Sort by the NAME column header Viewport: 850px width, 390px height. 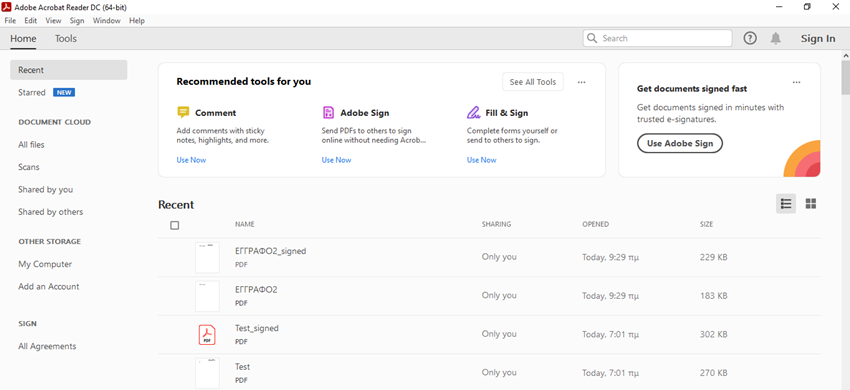pyautogui.click(x=244, y=224)
